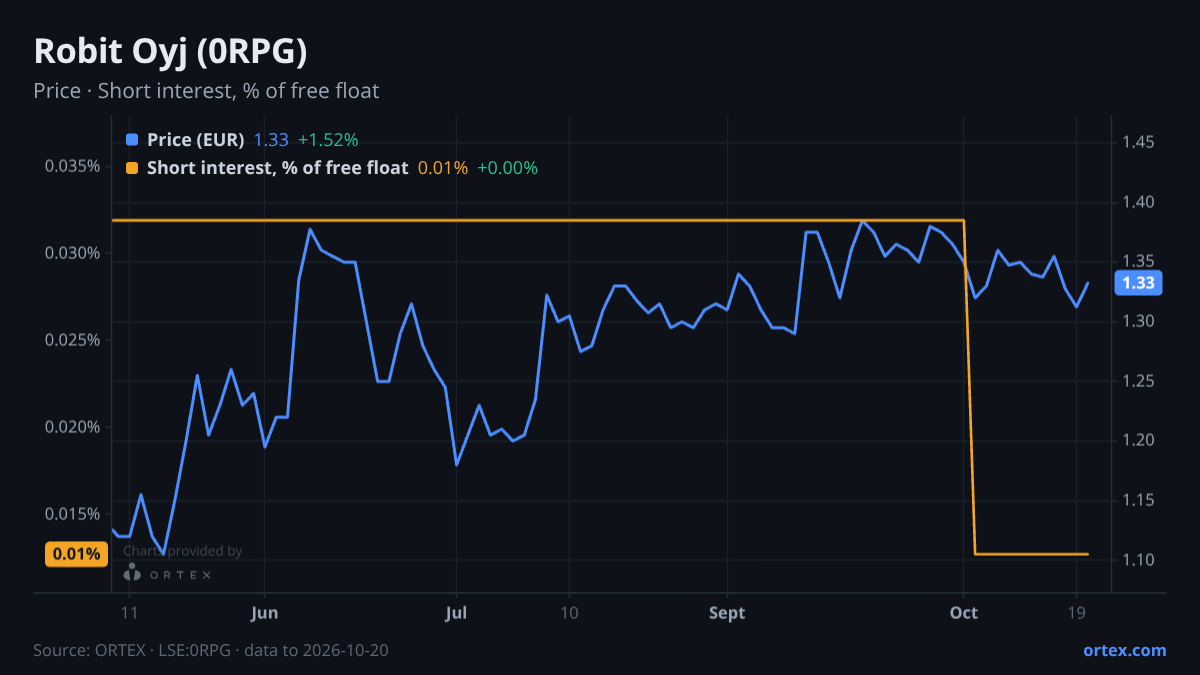The height and width of the screenshot is (675, 1200).
Task: Click the 0.035% left axis label
Action: (72, 165)
